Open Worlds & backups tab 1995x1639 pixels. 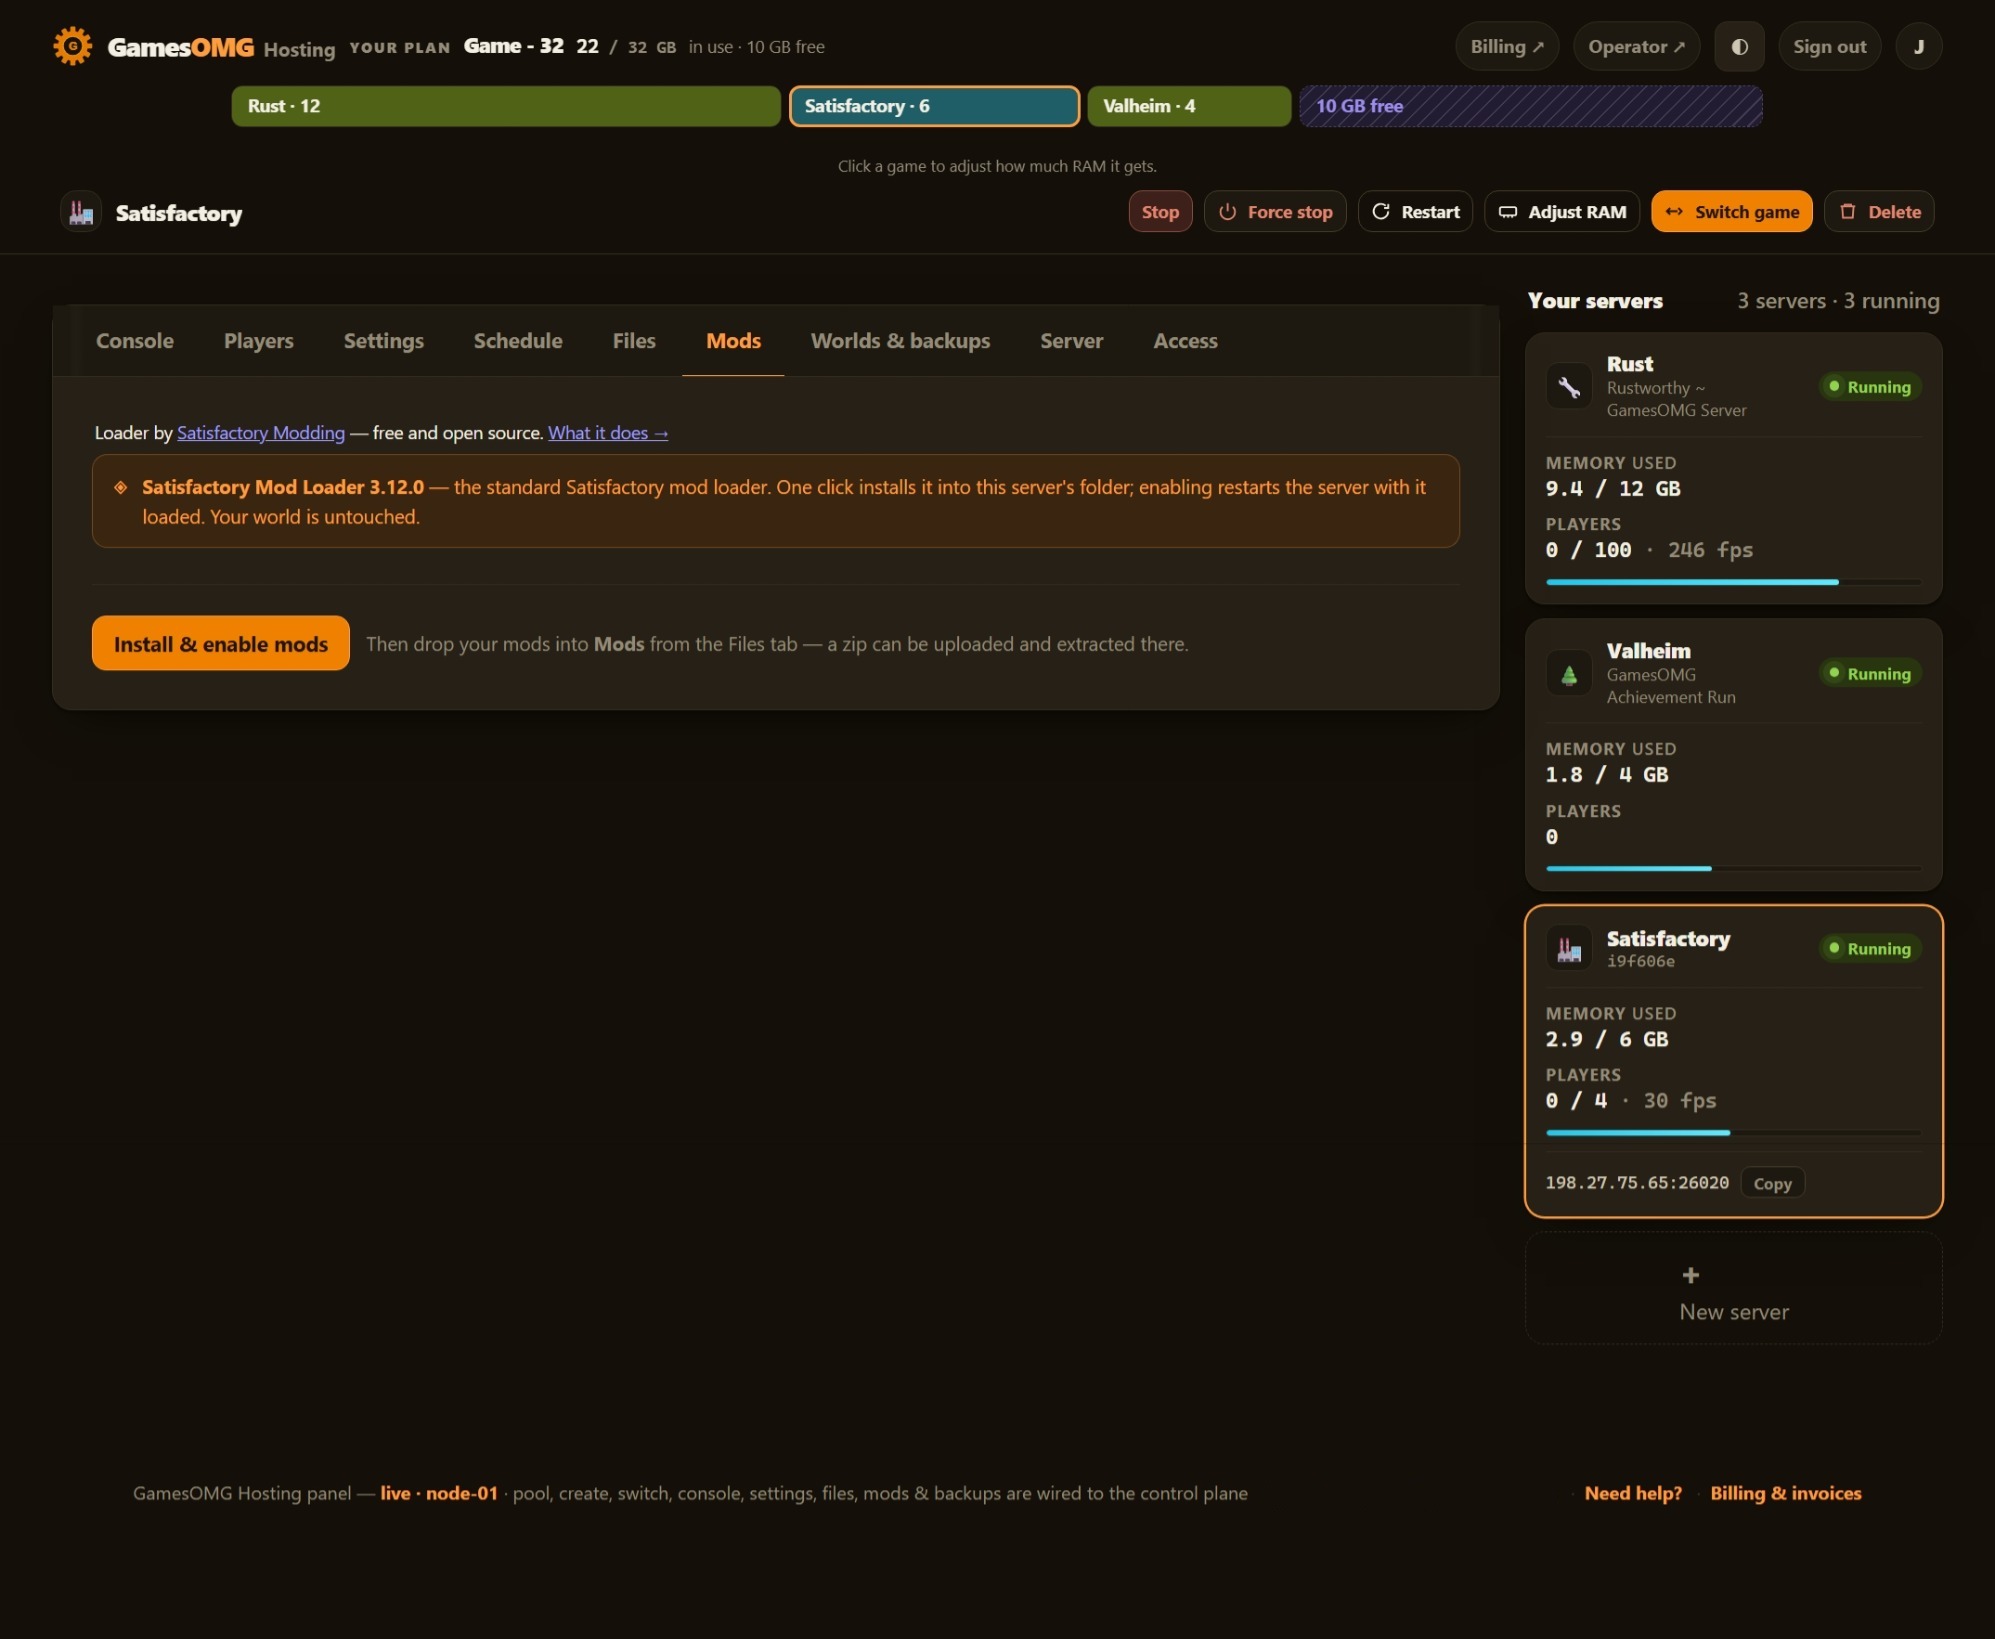(x=900, y=341)
